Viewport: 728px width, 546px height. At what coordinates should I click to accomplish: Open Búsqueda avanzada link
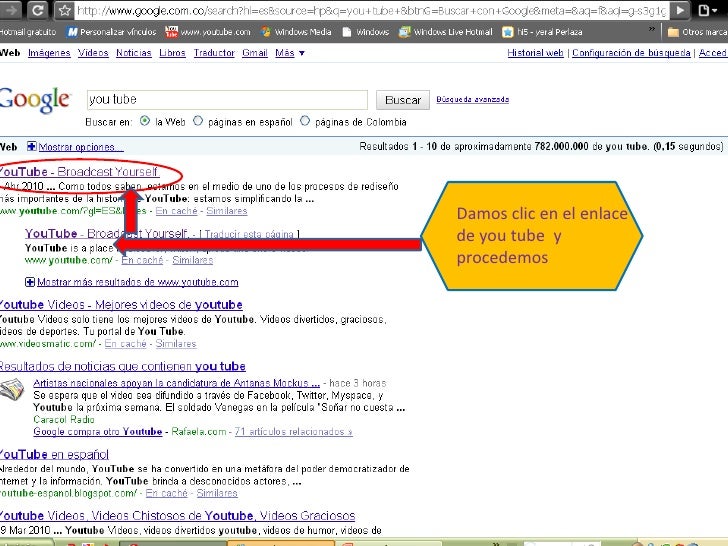point(472,99)
